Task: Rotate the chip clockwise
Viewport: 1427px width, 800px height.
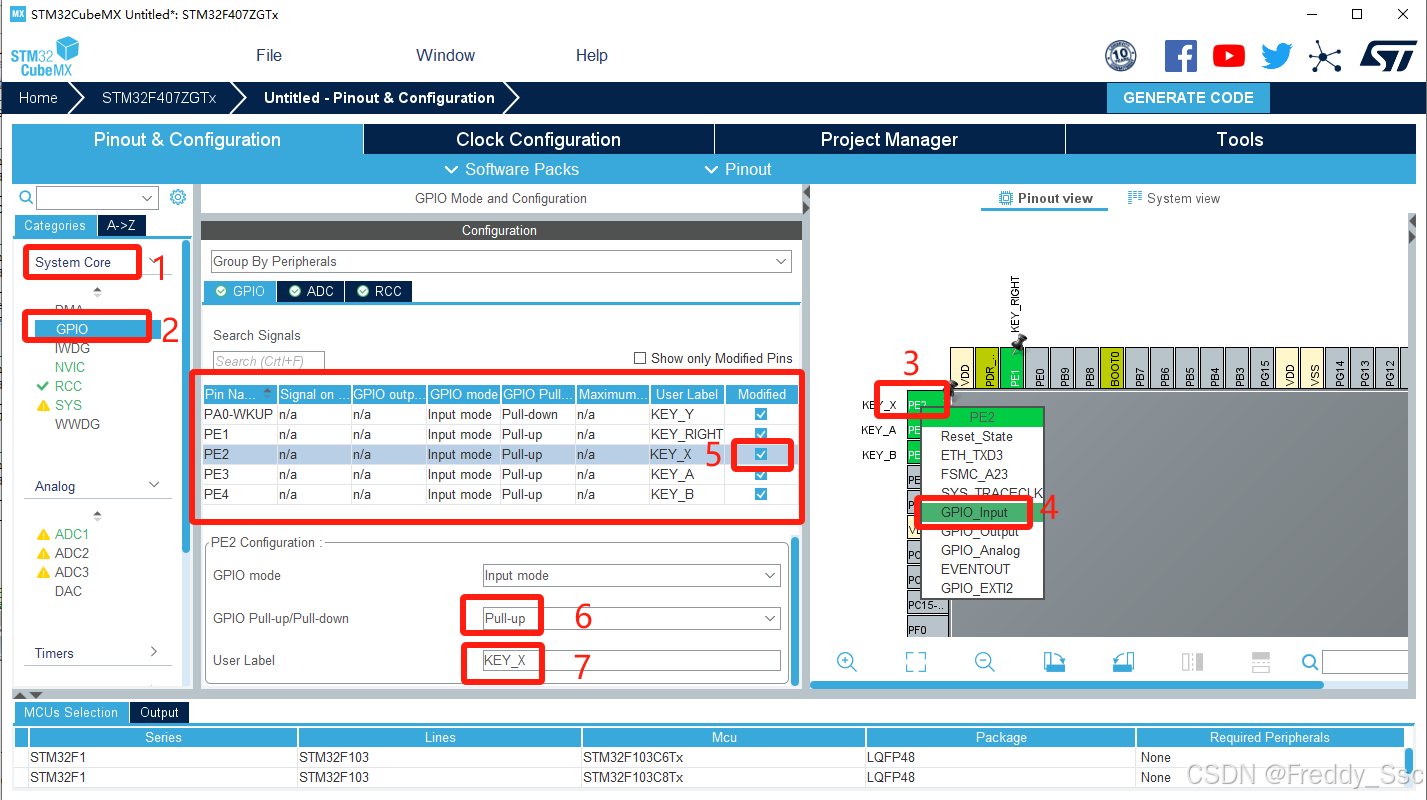Action: pos(1054,662)
